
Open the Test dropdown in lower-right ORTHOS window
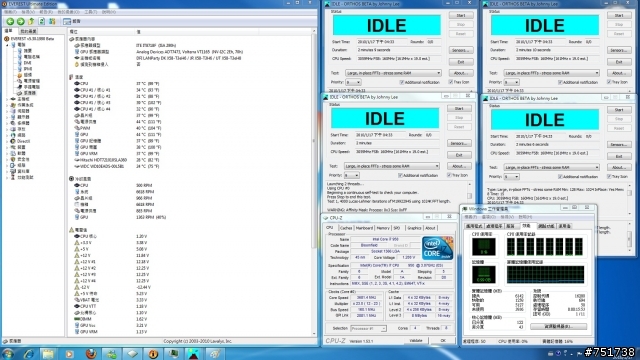(x=552, y=167)
